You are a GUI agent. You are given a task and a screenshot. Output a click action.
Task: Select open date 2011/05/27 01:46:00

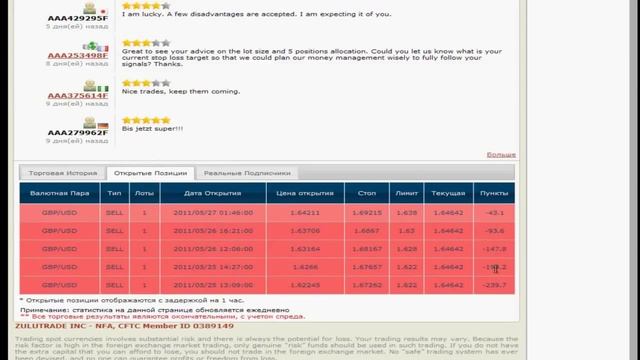point(213,213)
